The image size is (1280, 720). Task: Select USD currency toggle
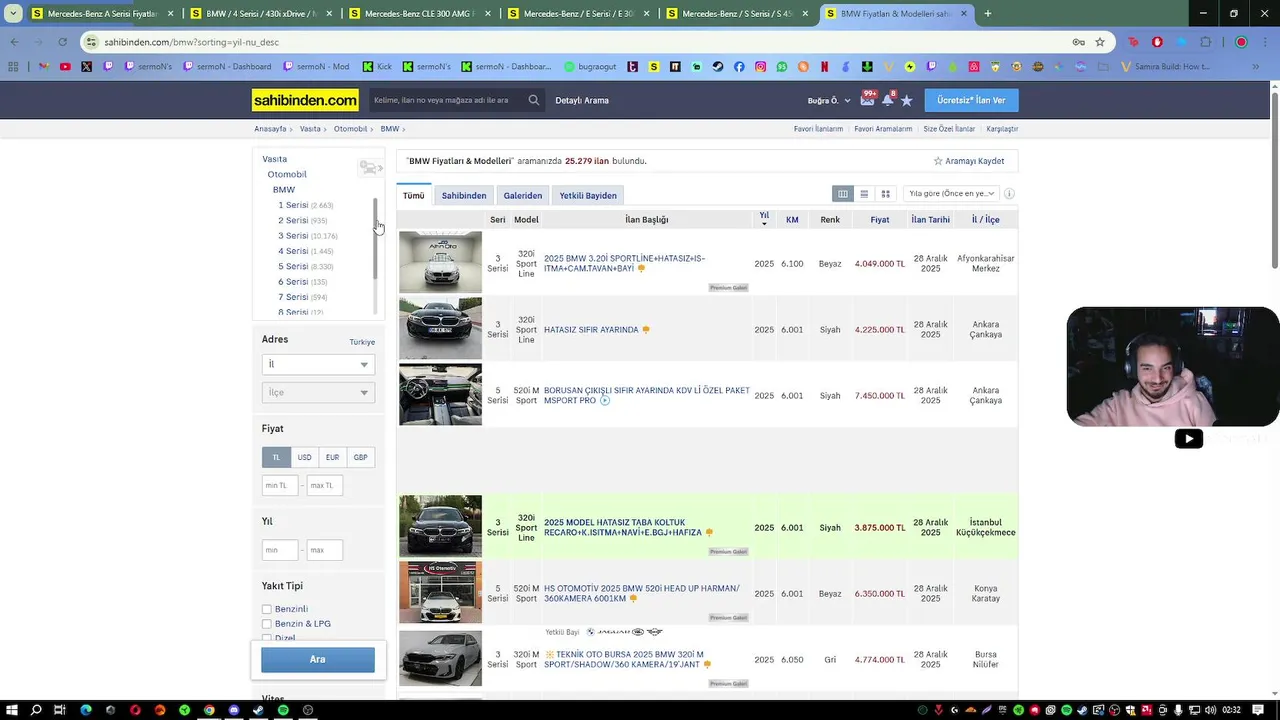pyautogui.click(x=304, y=457)
